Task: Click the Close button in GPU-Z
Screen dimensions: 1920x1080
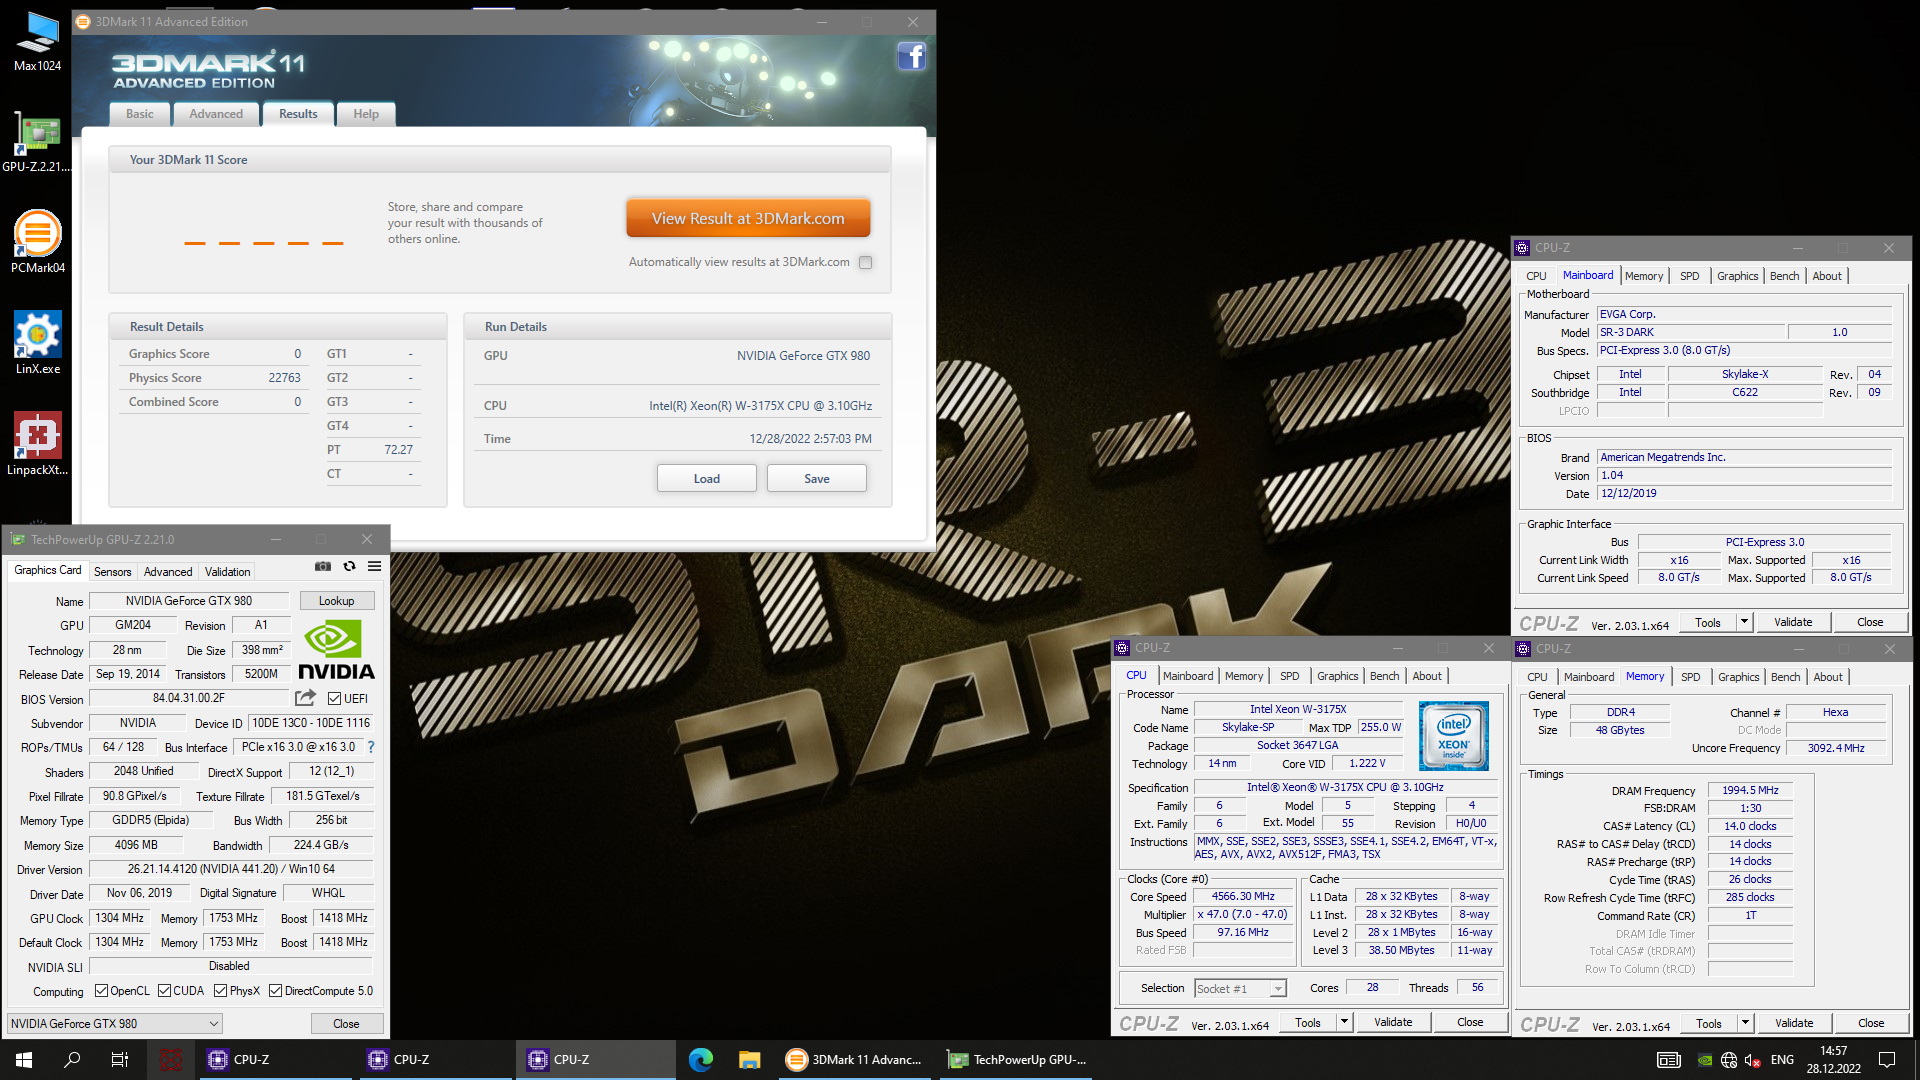Action: point(347,1024)
